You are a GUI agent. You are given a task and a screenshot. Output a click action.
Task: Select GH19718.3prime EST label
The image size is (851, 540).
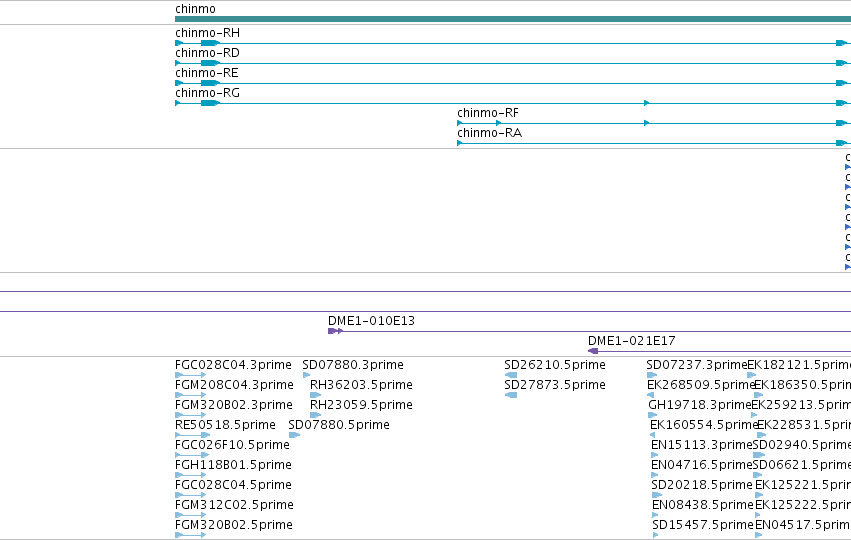click(700, 405)
